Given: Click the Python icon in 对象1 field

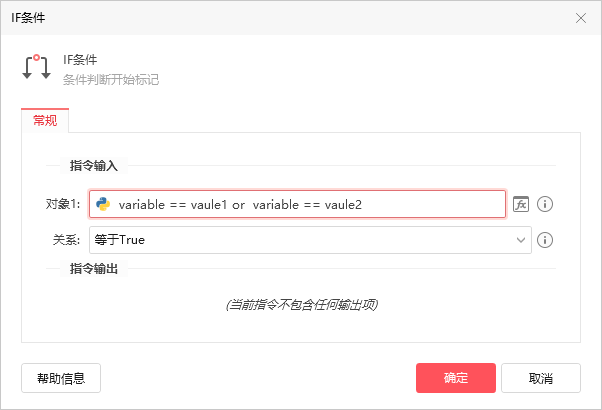Looking at the screenshot, I should point(102,204).
